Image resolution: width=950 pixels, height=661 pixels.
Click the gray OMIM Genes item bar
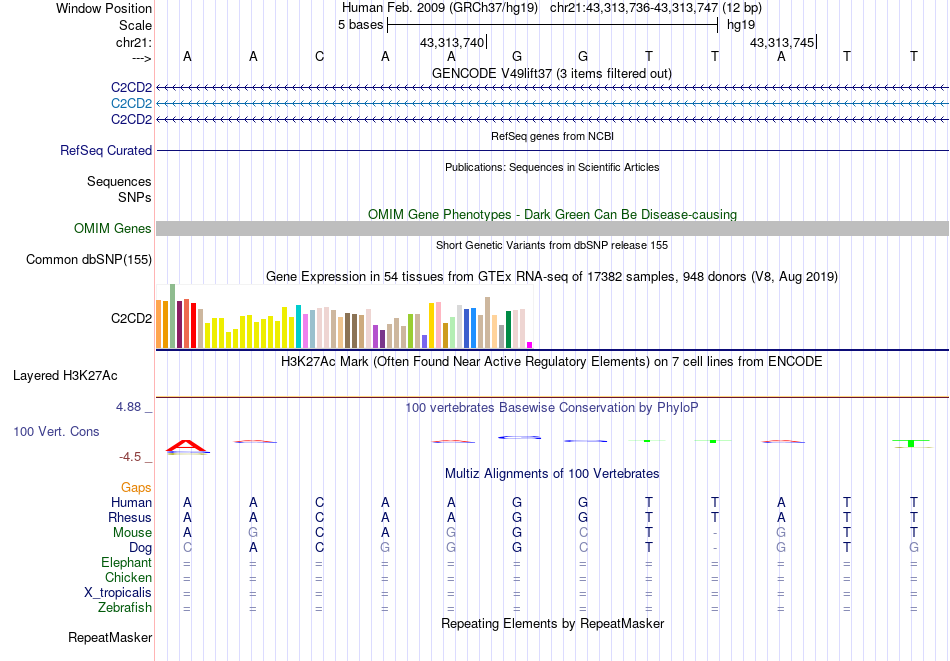(552, 228)
